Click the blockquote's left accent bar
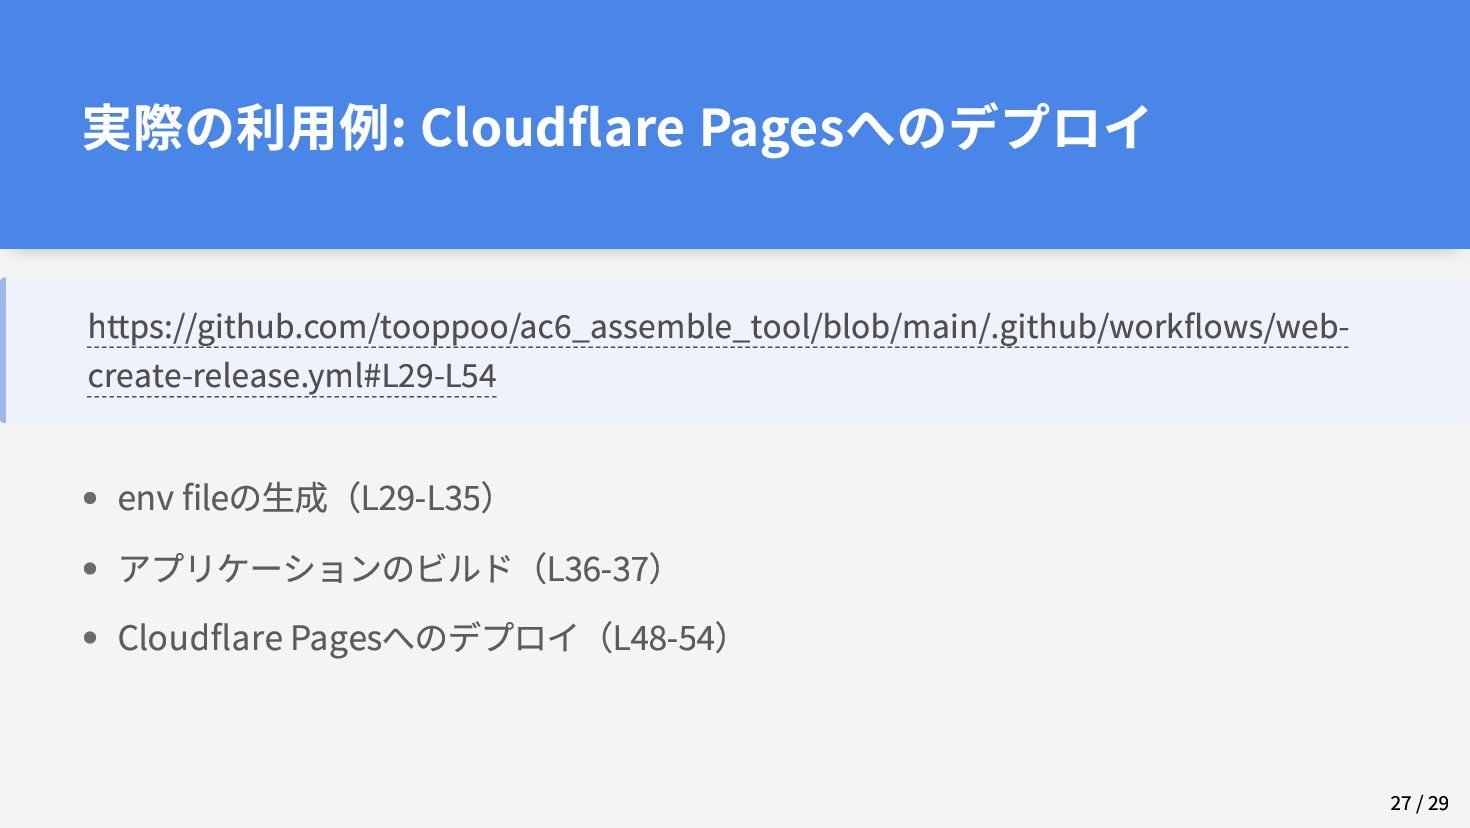 point(3,350)
